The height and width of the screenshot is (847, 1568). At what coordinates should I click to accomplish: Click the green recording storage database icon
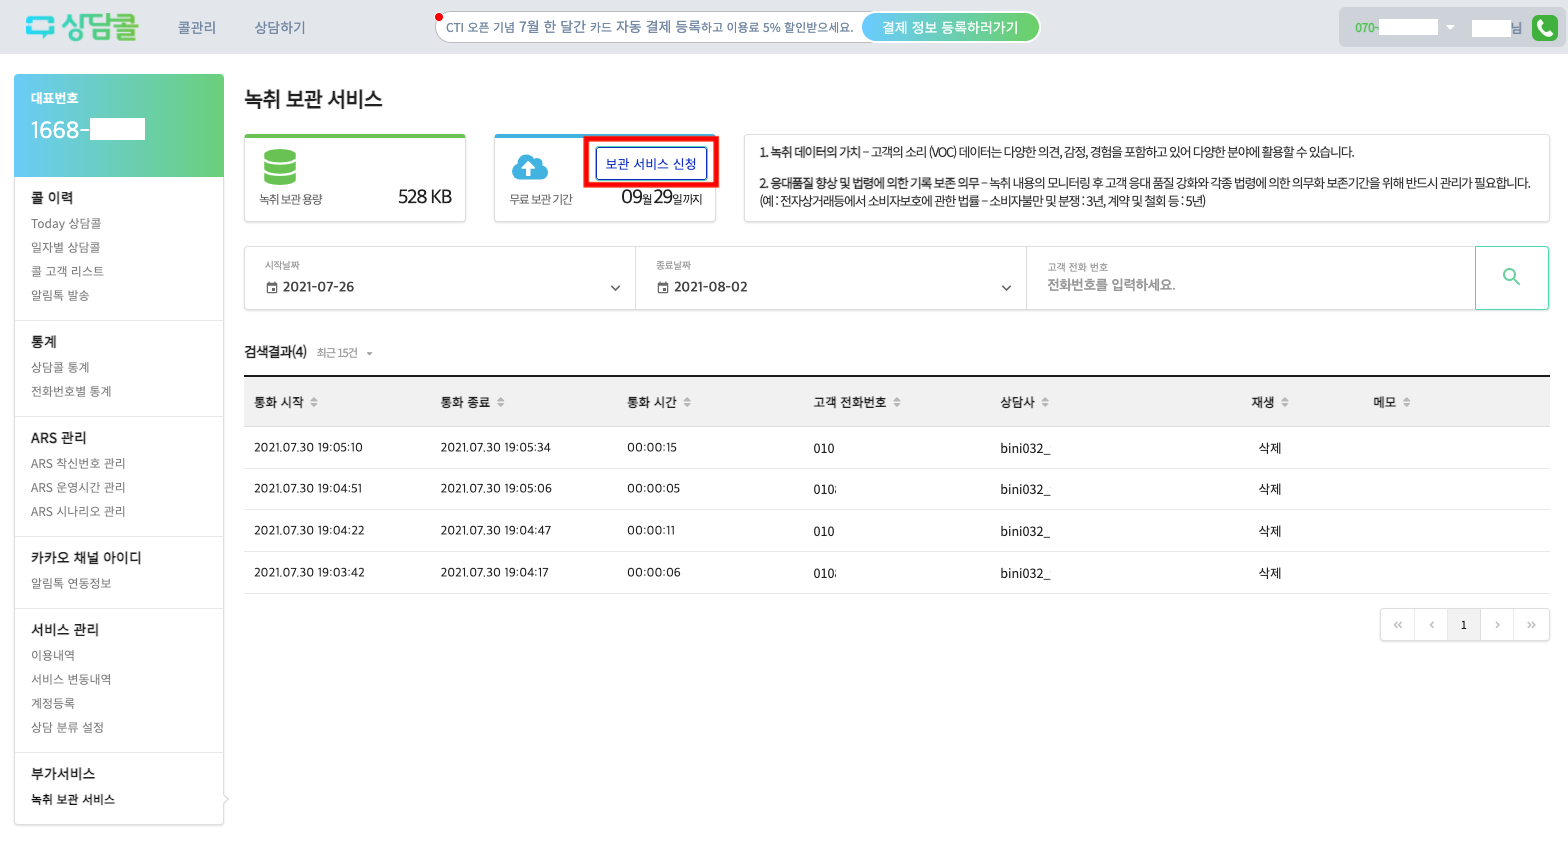pos(280,167)
